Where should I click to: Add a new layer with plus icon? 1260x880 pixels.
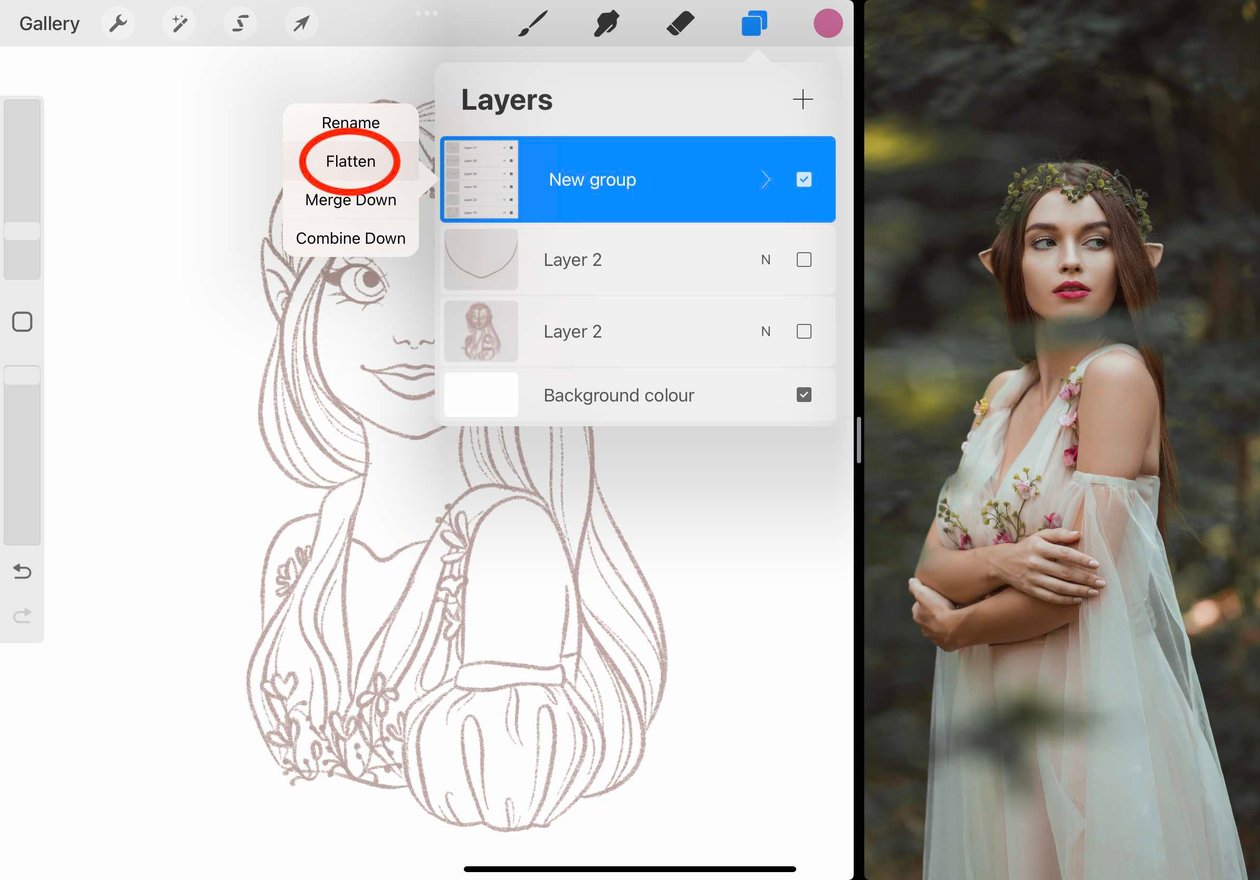[x=802, y=99]
